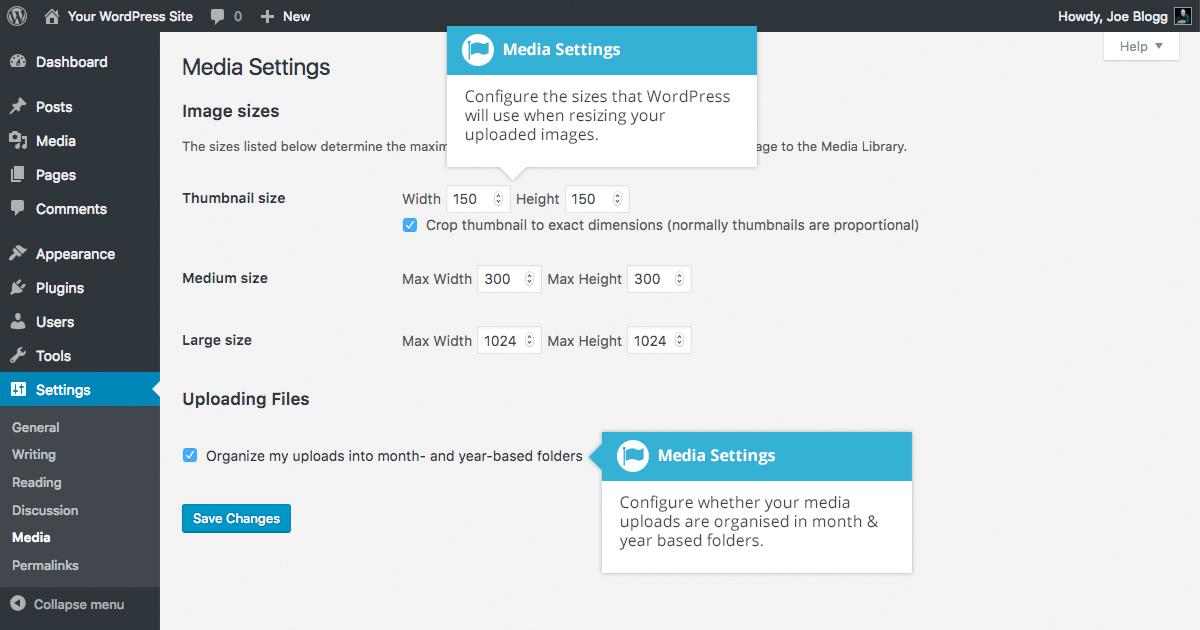Open the comments bubble icon in admin bar
1200x630 pixels.
217,17
